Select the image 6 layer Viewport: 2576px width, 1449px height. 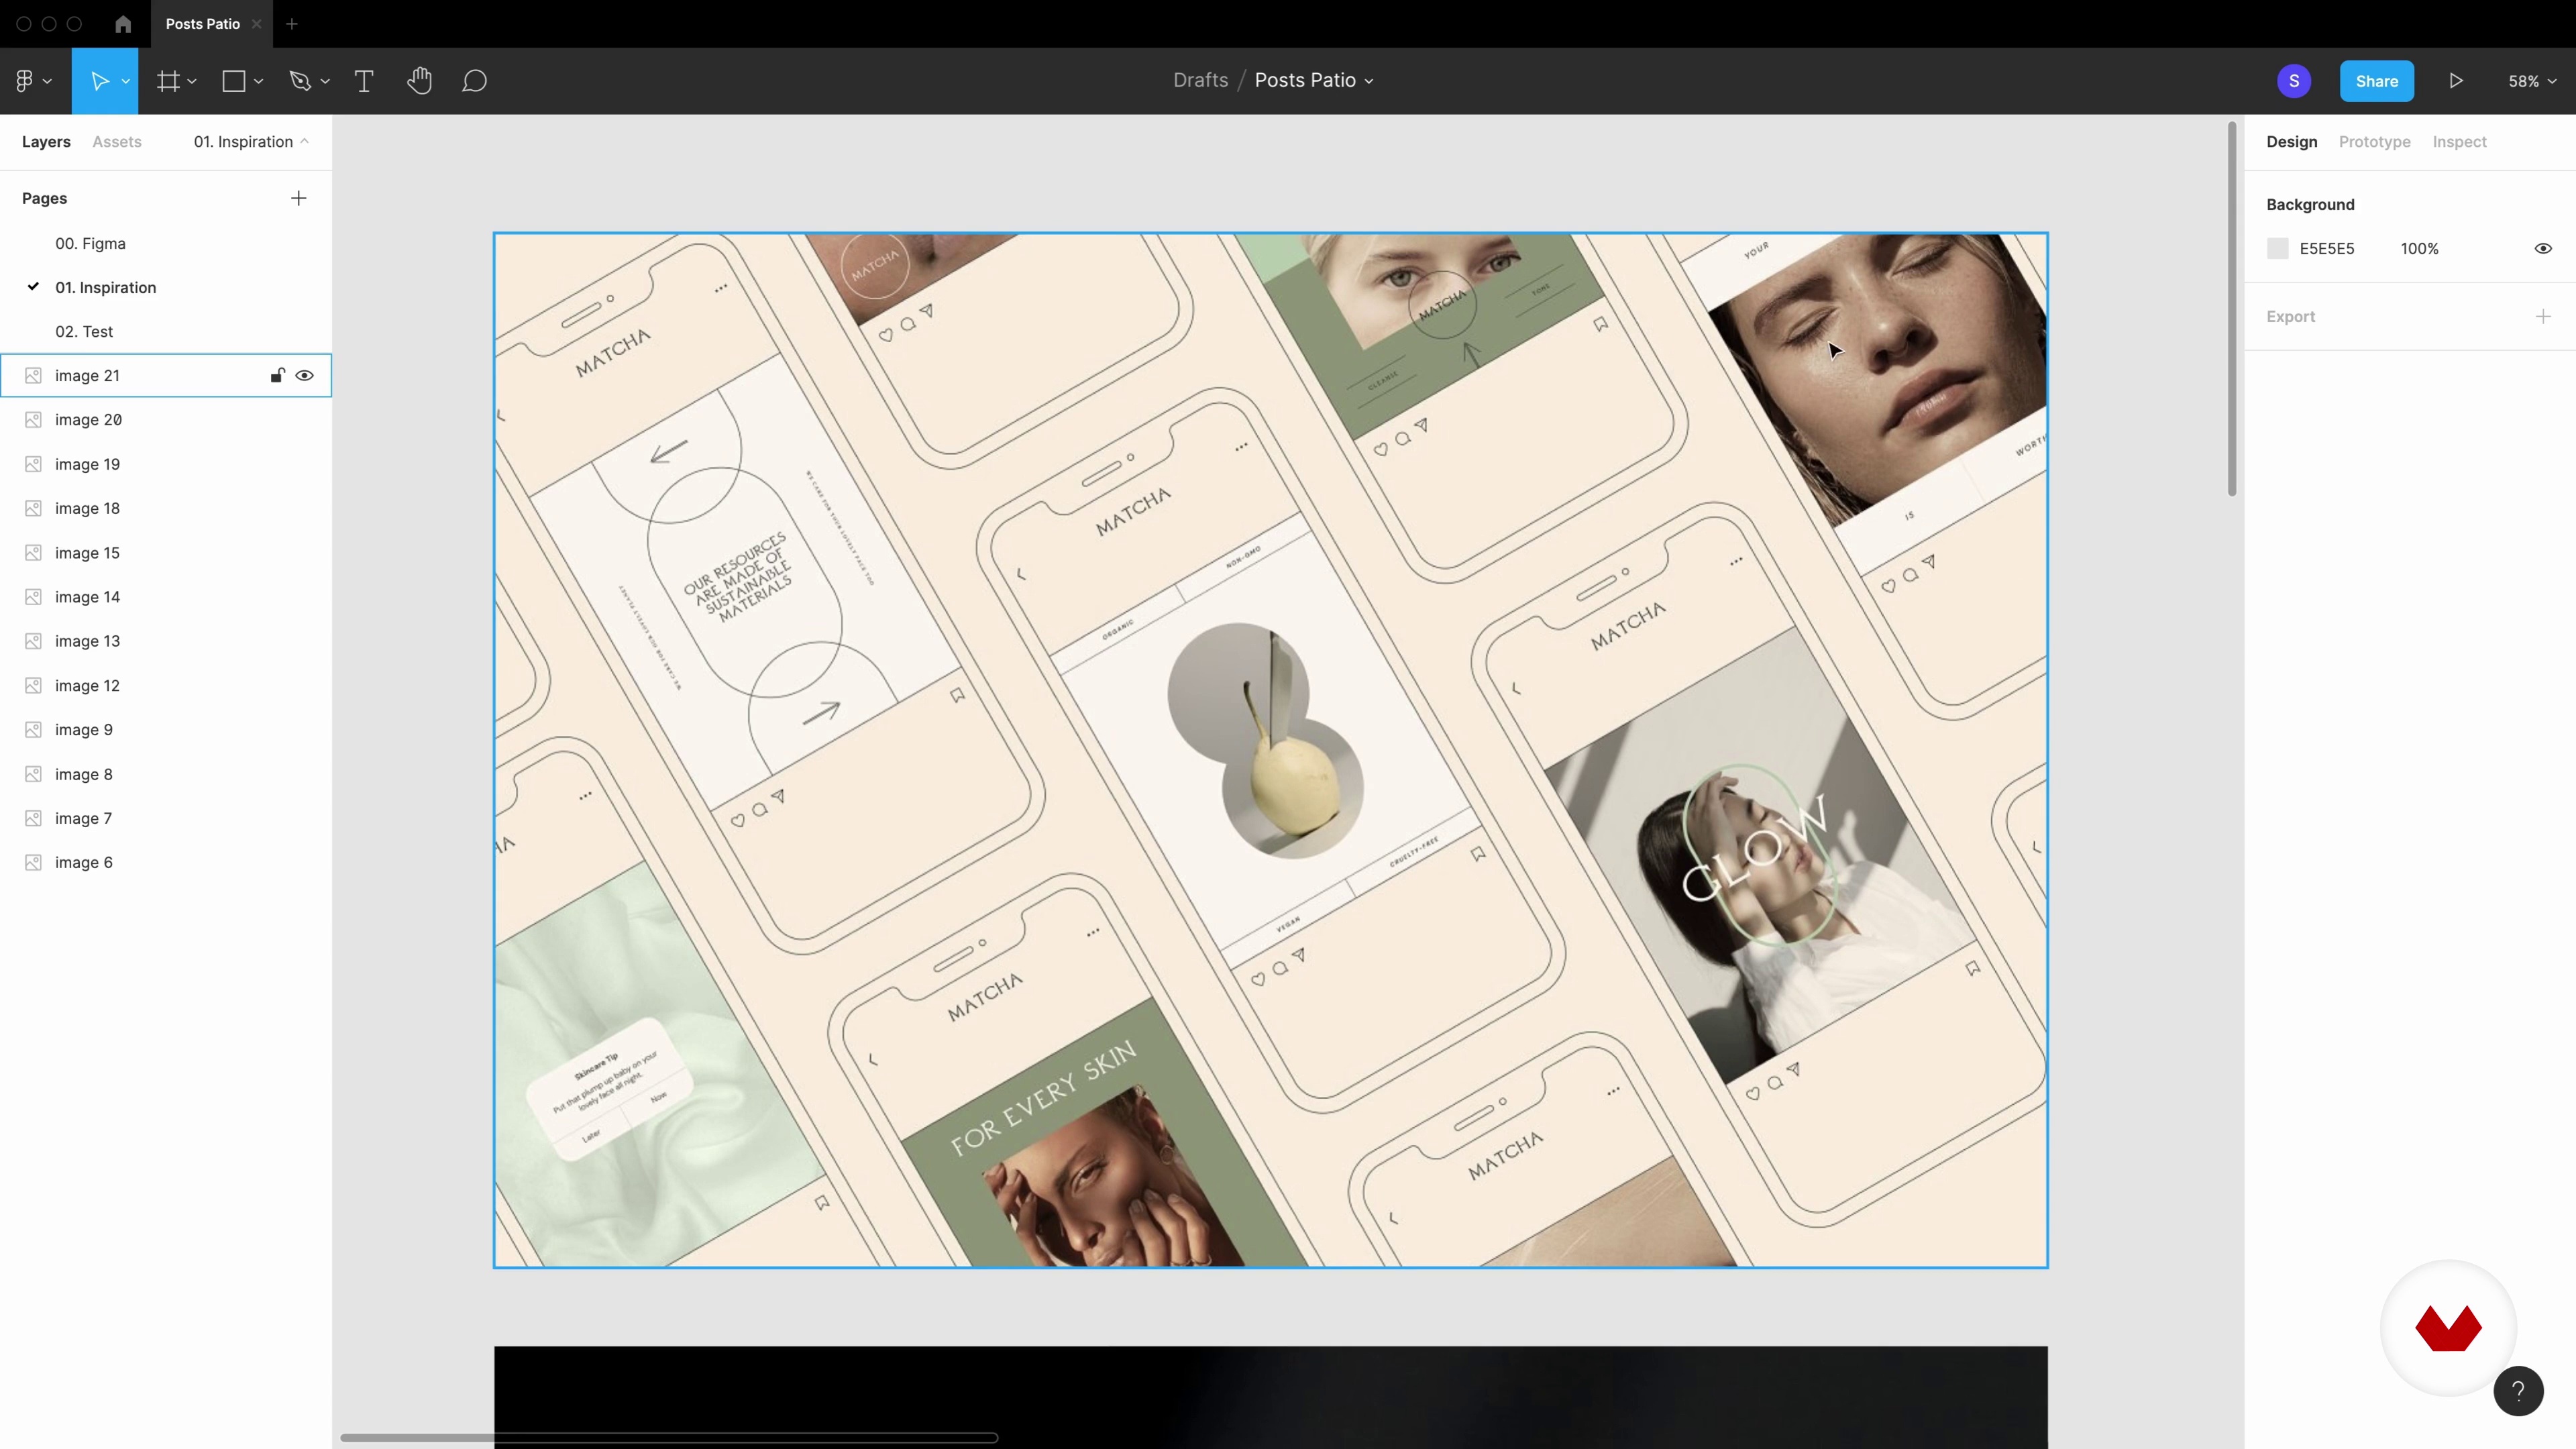[x=166, y=863]
